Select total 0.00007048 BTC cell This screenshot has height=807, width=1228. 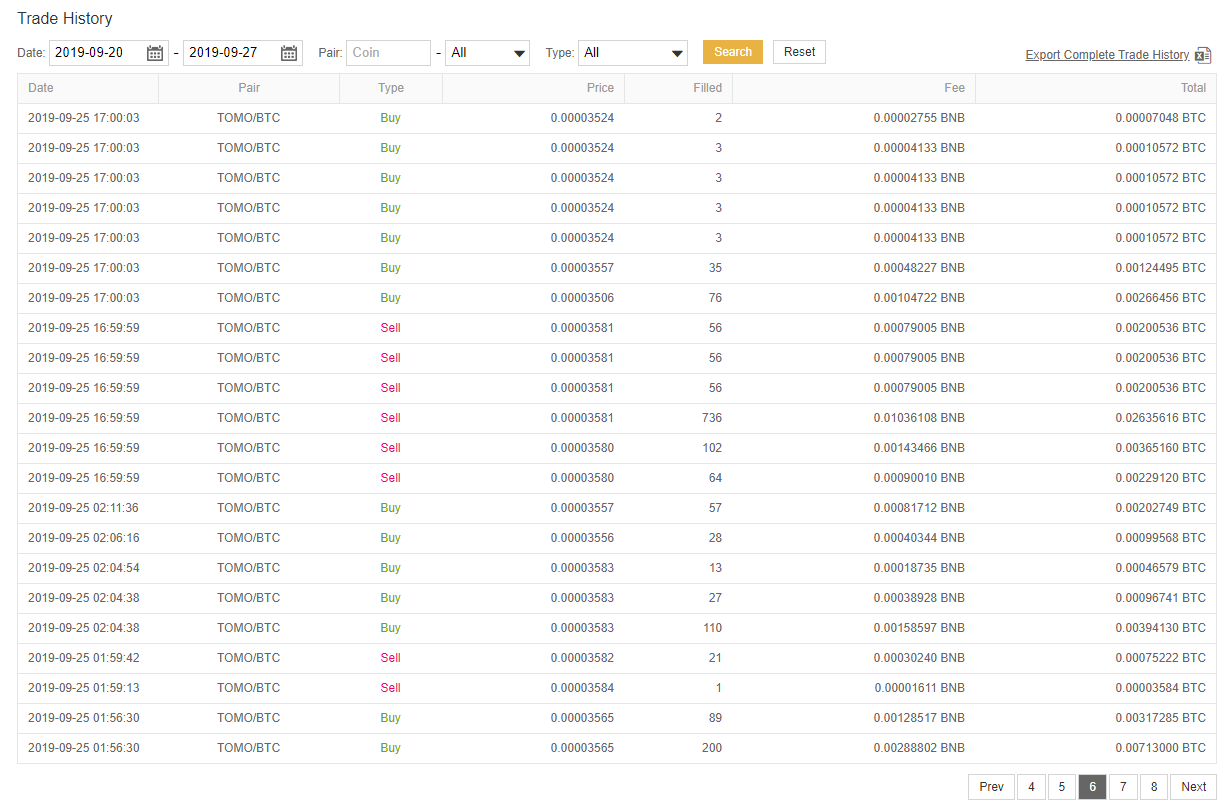pos(1160,118)
